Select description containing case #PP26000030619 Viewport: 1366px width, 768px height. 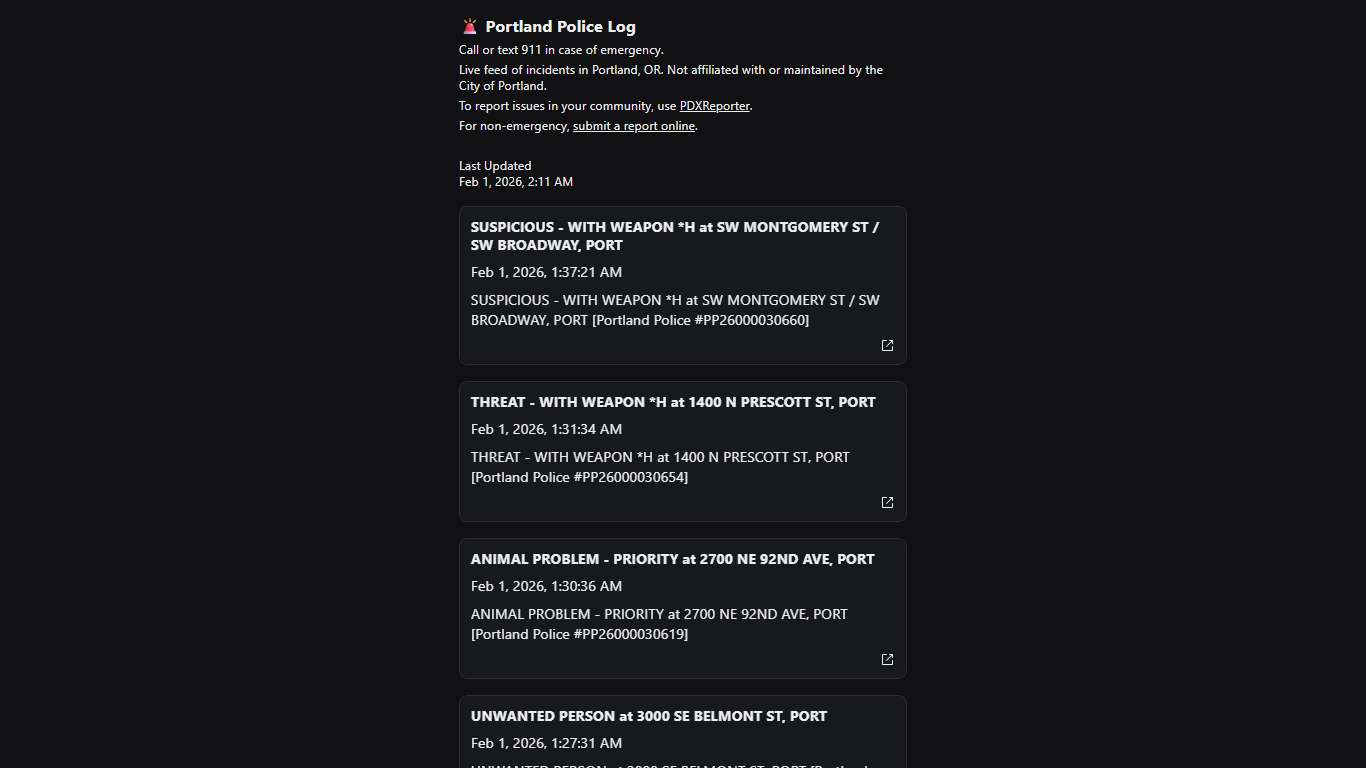tap(659, 624)
